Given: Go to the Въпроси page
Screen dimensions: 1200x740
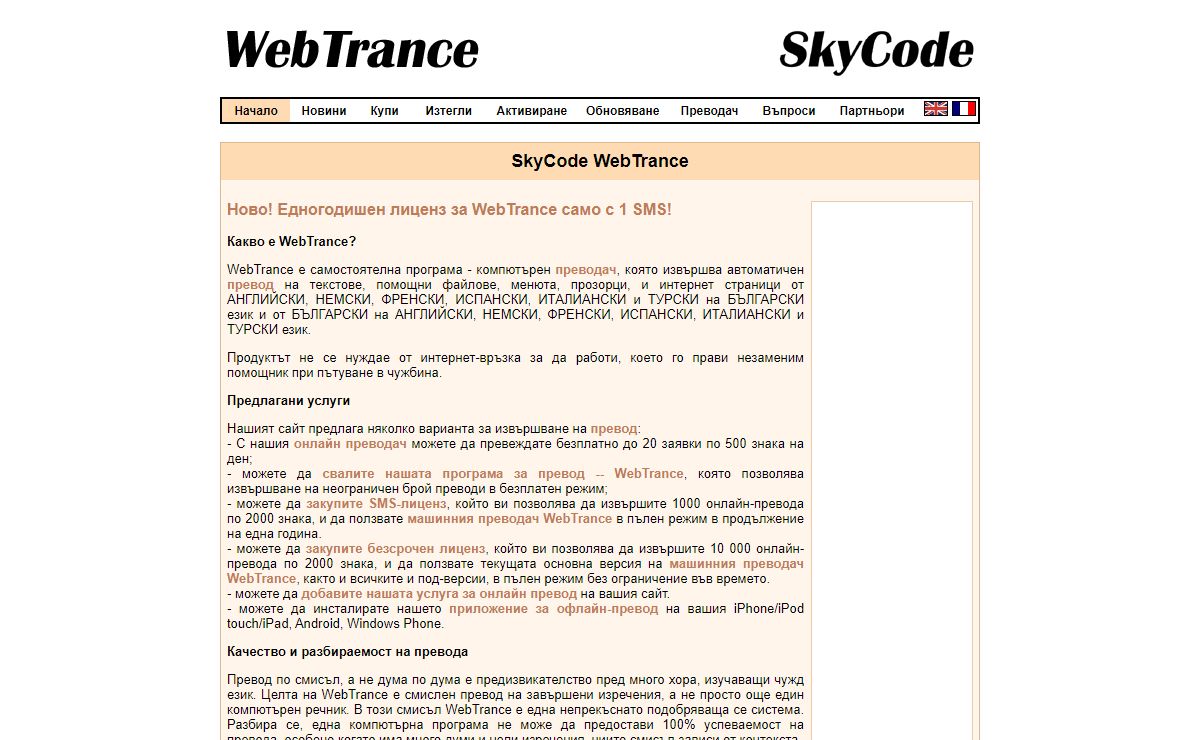Looking at the screenshot, I should click(x=789, y=111).
